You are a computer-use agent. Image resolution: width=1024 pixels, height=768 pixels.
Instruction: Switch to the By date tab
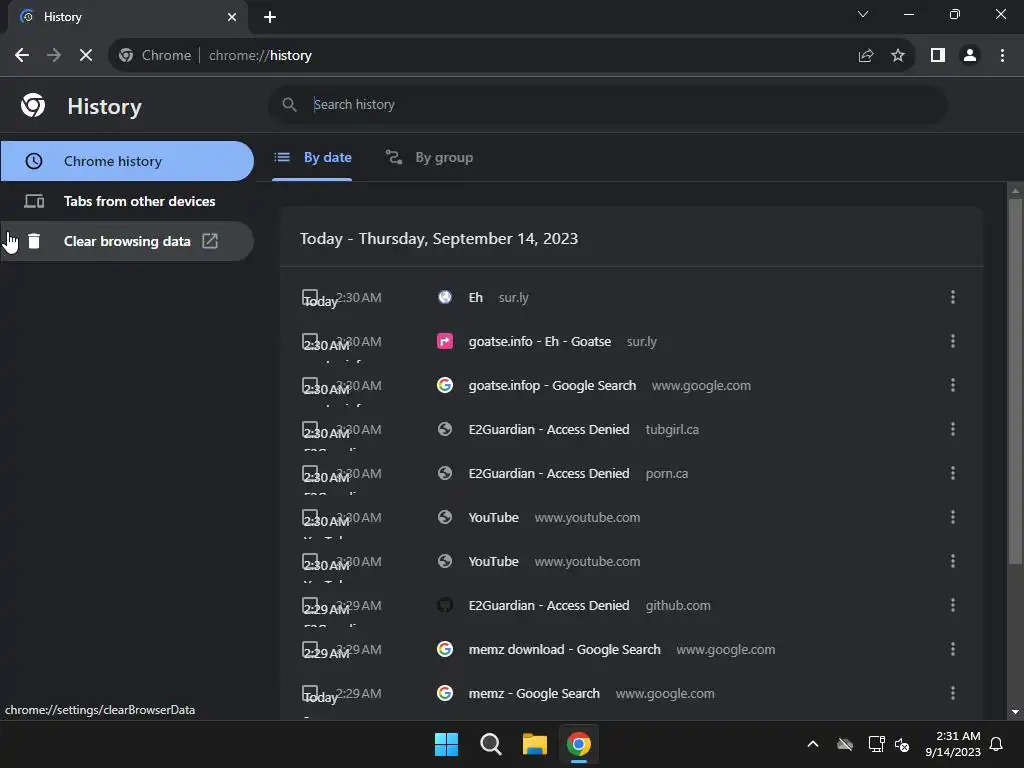(x=313, y=157)
